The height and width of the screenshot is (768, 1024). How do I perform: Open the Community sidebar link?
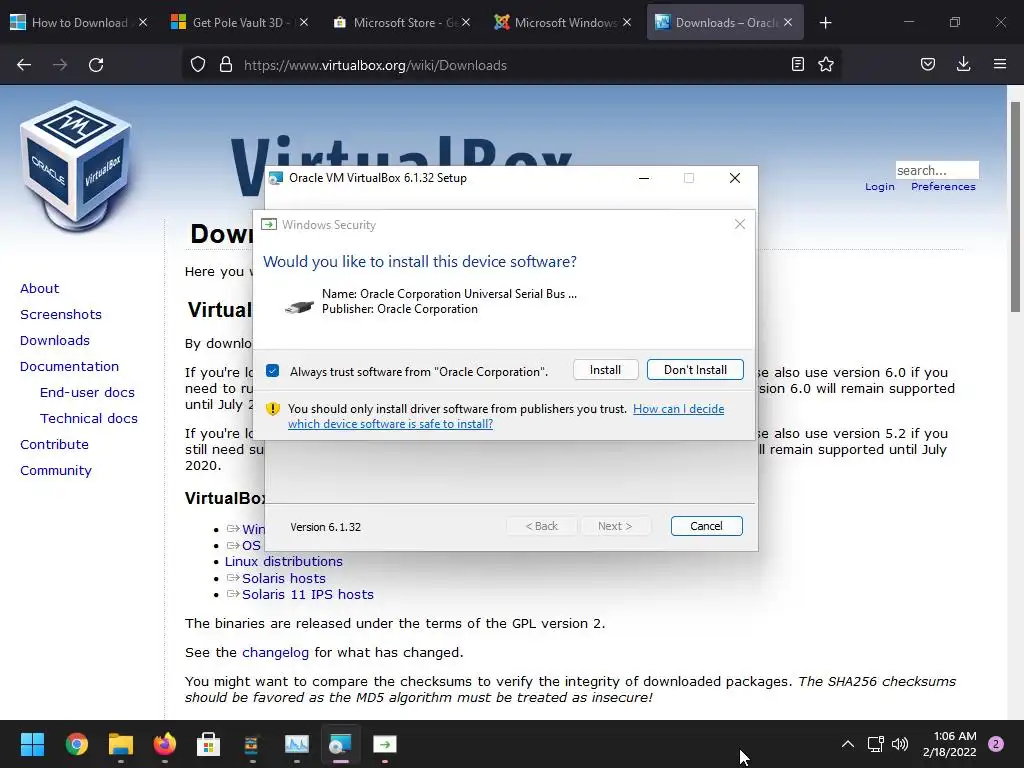pyautogui.click(x=56, y=471)
